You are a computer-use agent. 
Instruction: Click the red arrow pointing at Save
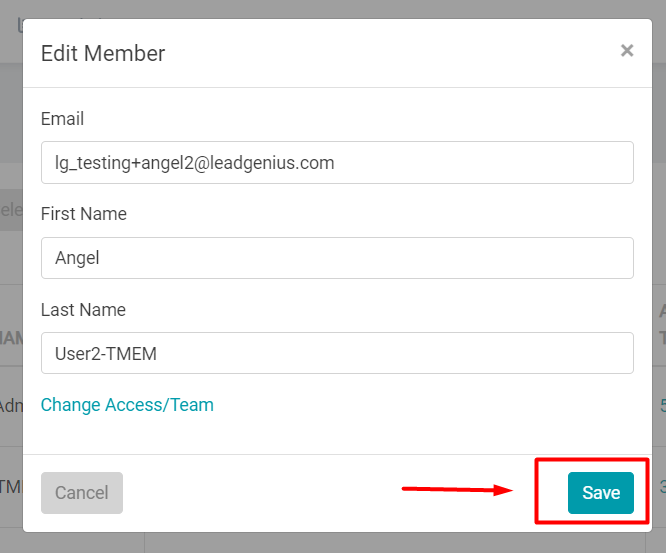(457, 490)
